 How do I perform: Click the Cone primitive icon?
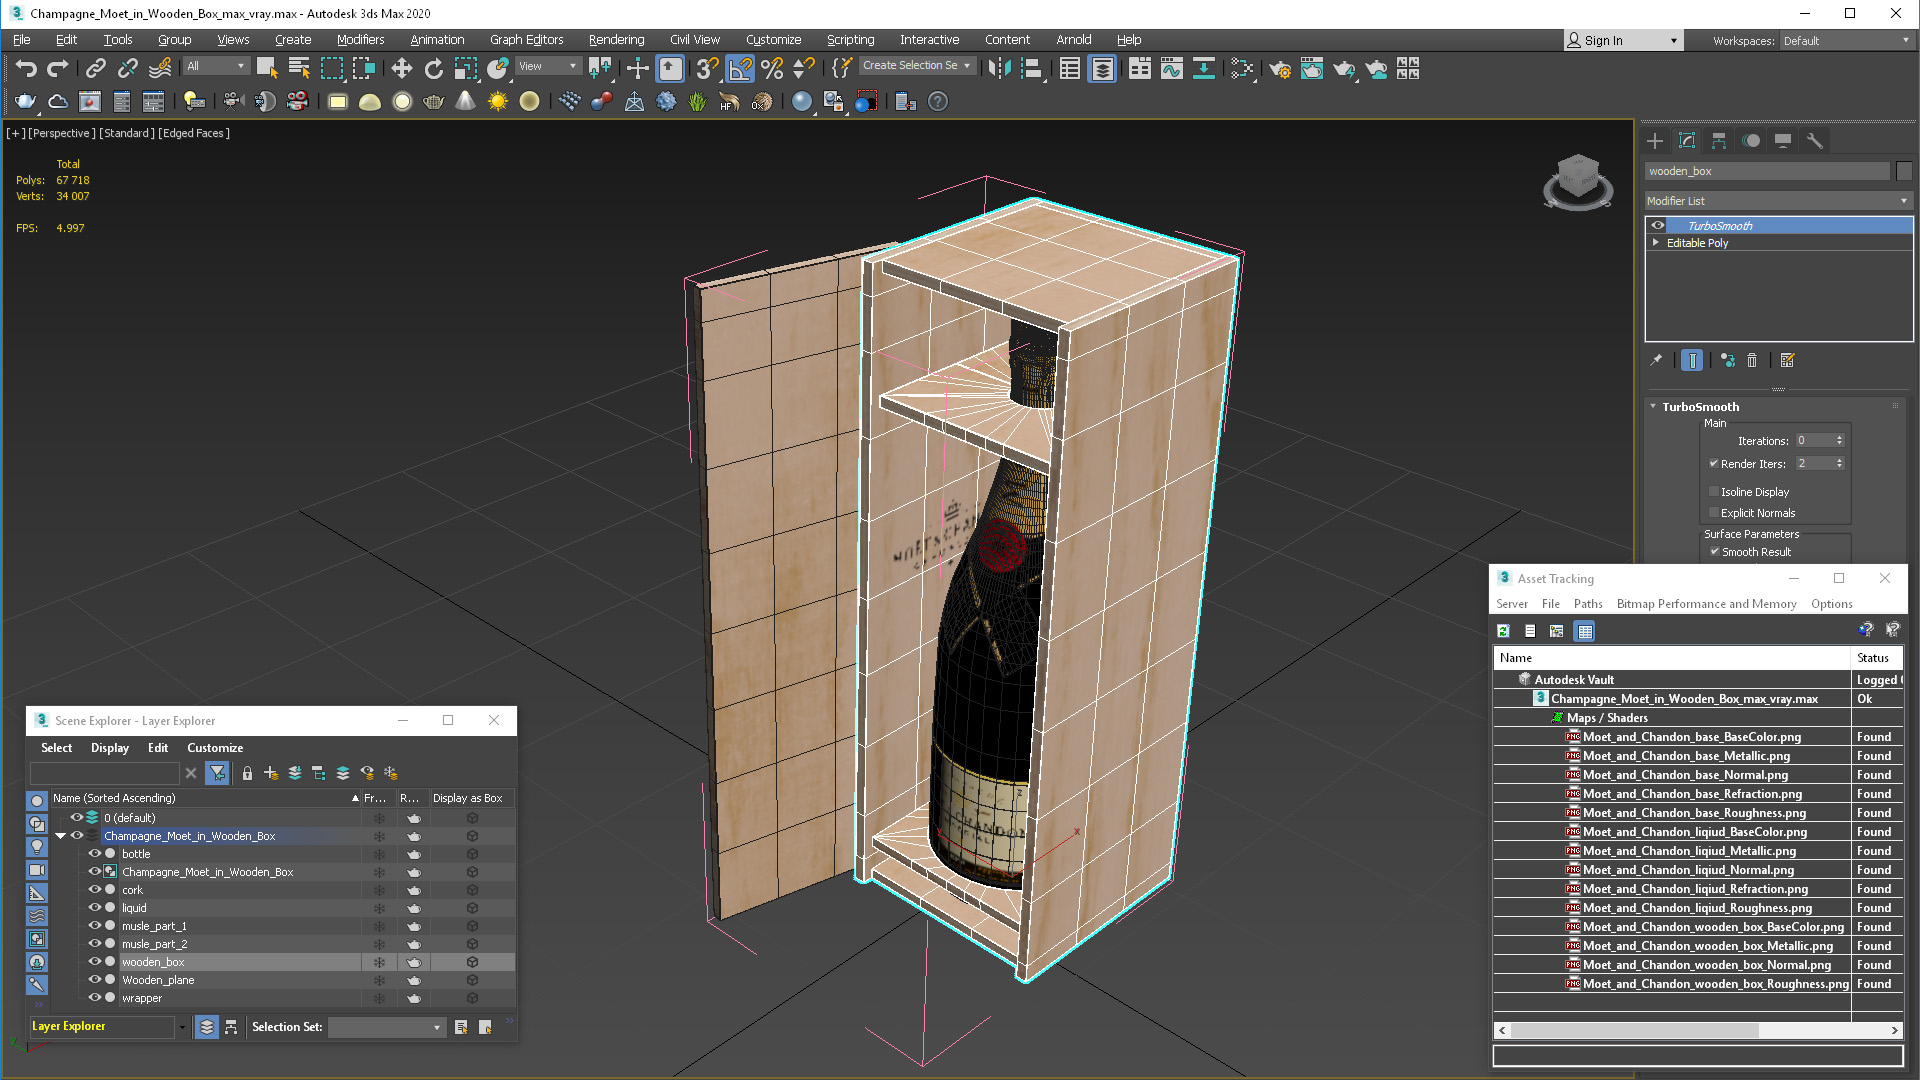pos(465,101)
